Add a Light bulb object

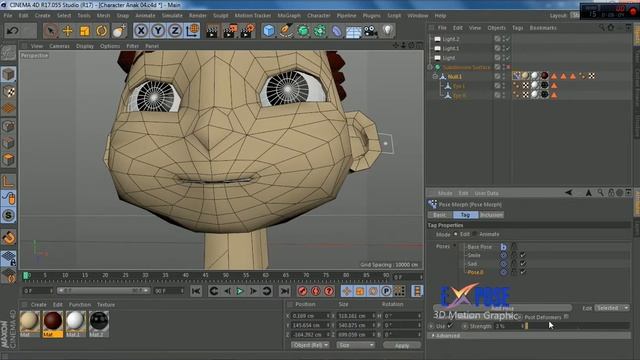point(388,31)
